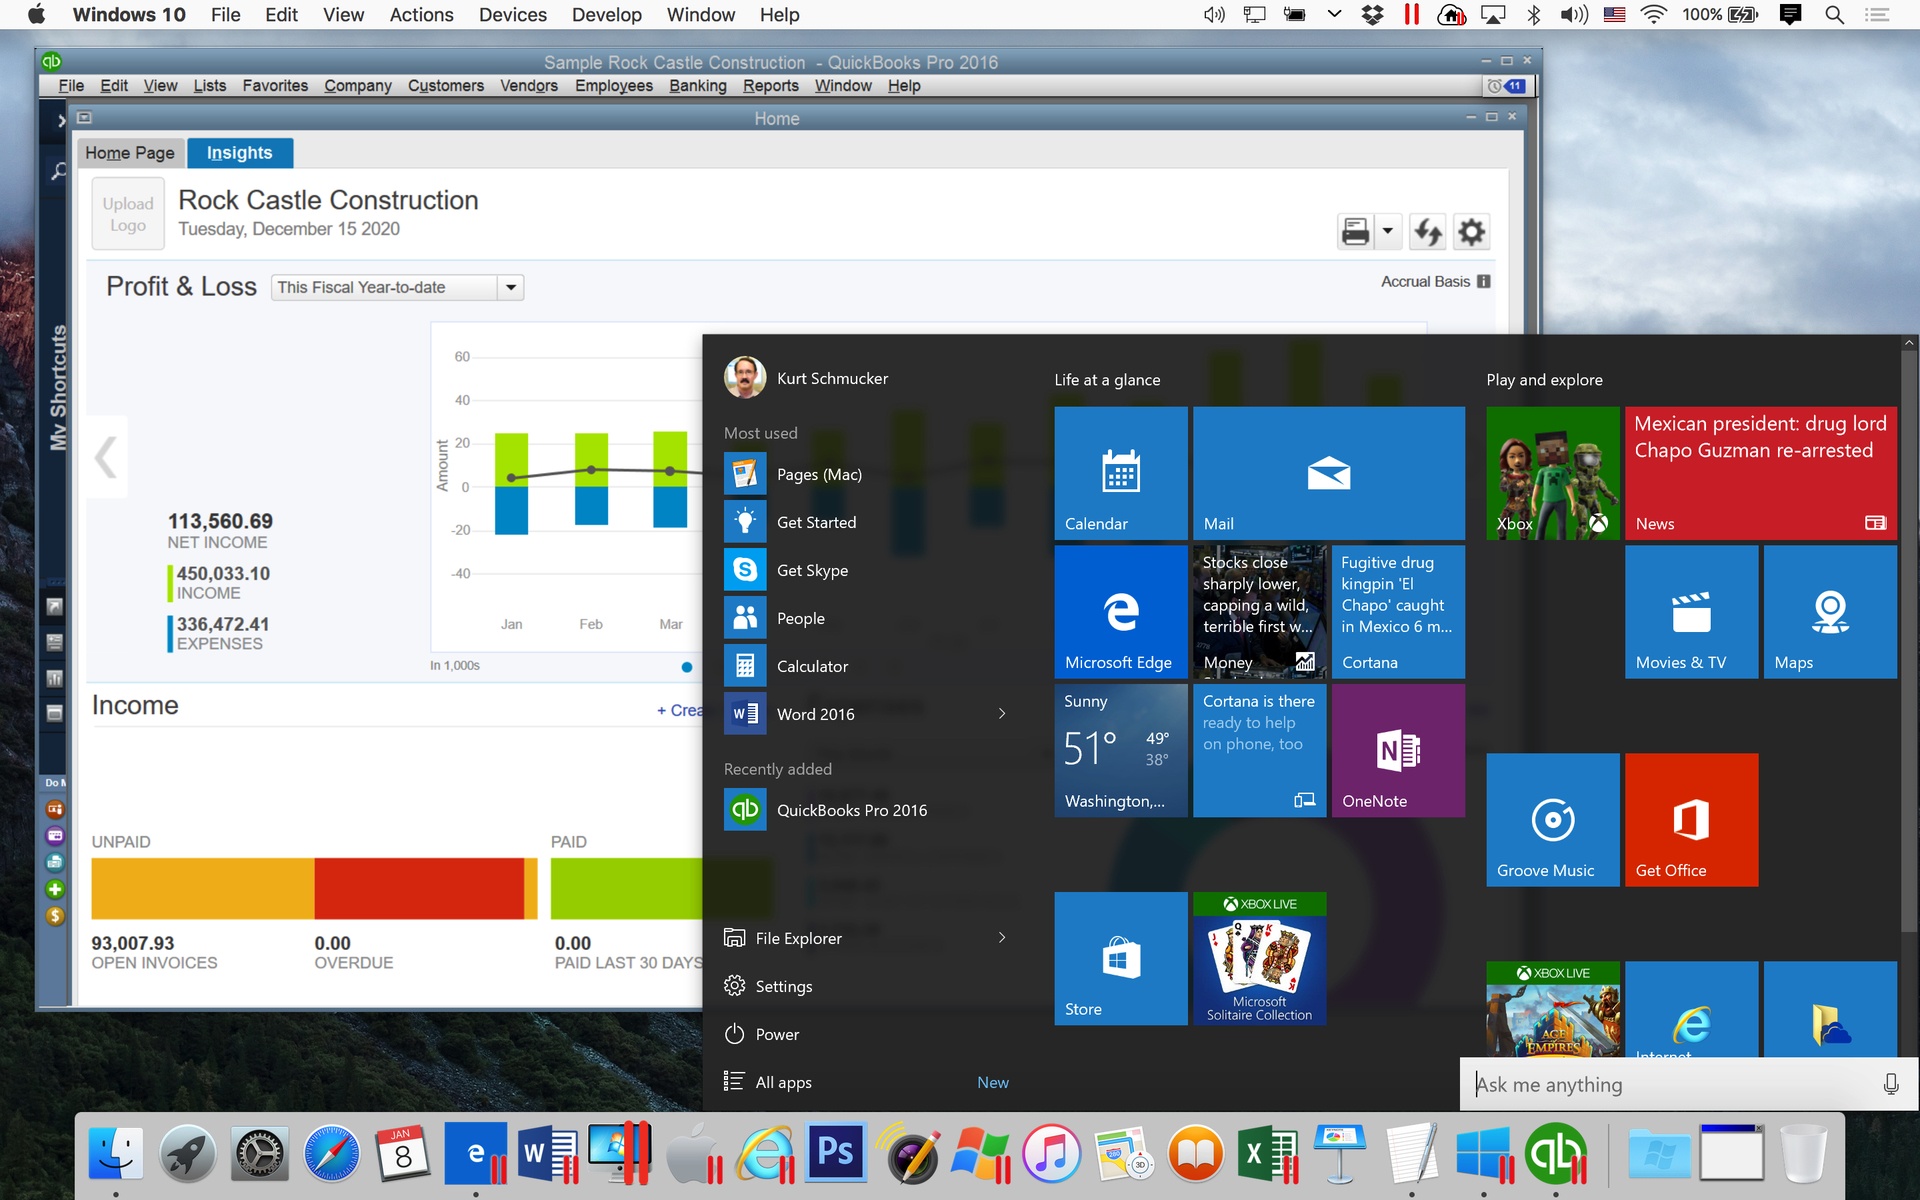
Task: Open the Maps tile
Action: click(1830, 612)
